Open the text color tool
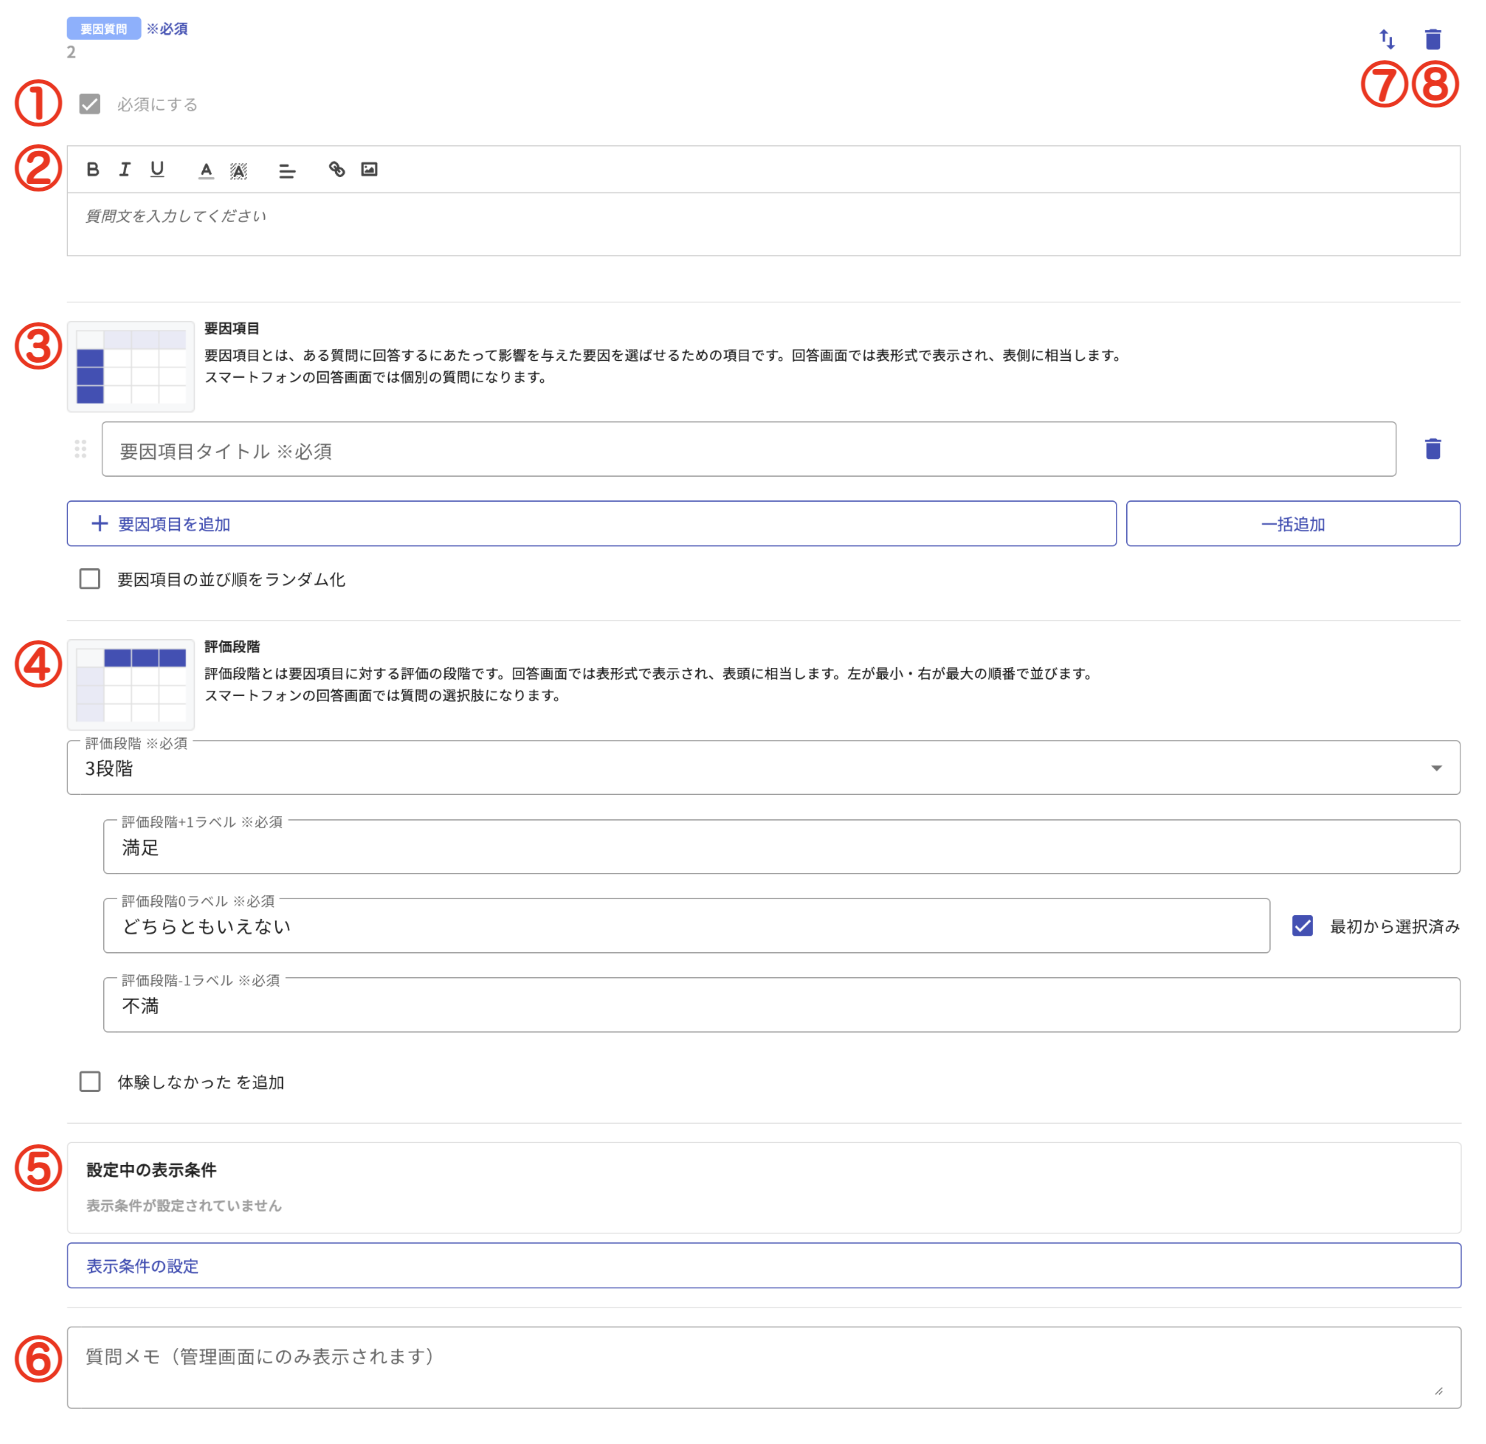Viewport: 1486px width, 1444px height. [x=205, y=170]
